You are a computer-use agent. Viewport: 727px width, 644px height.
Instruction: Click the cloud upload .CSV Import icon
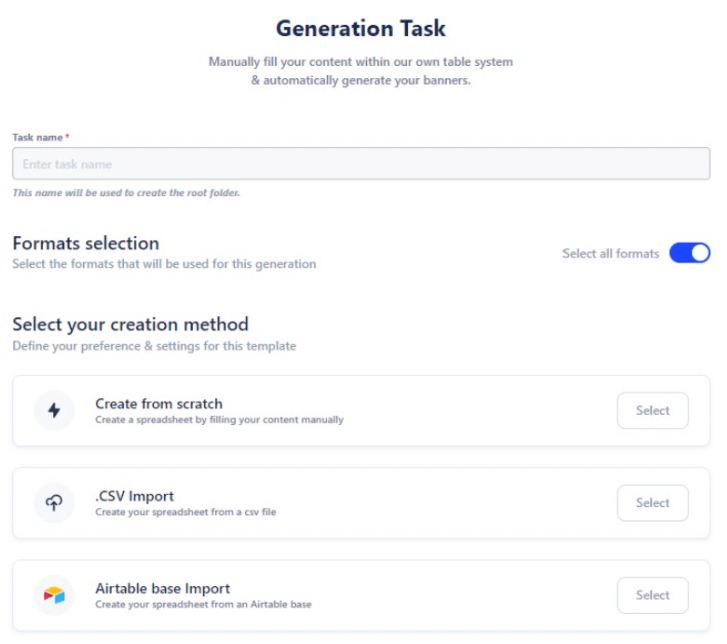[x=54, y=503]
